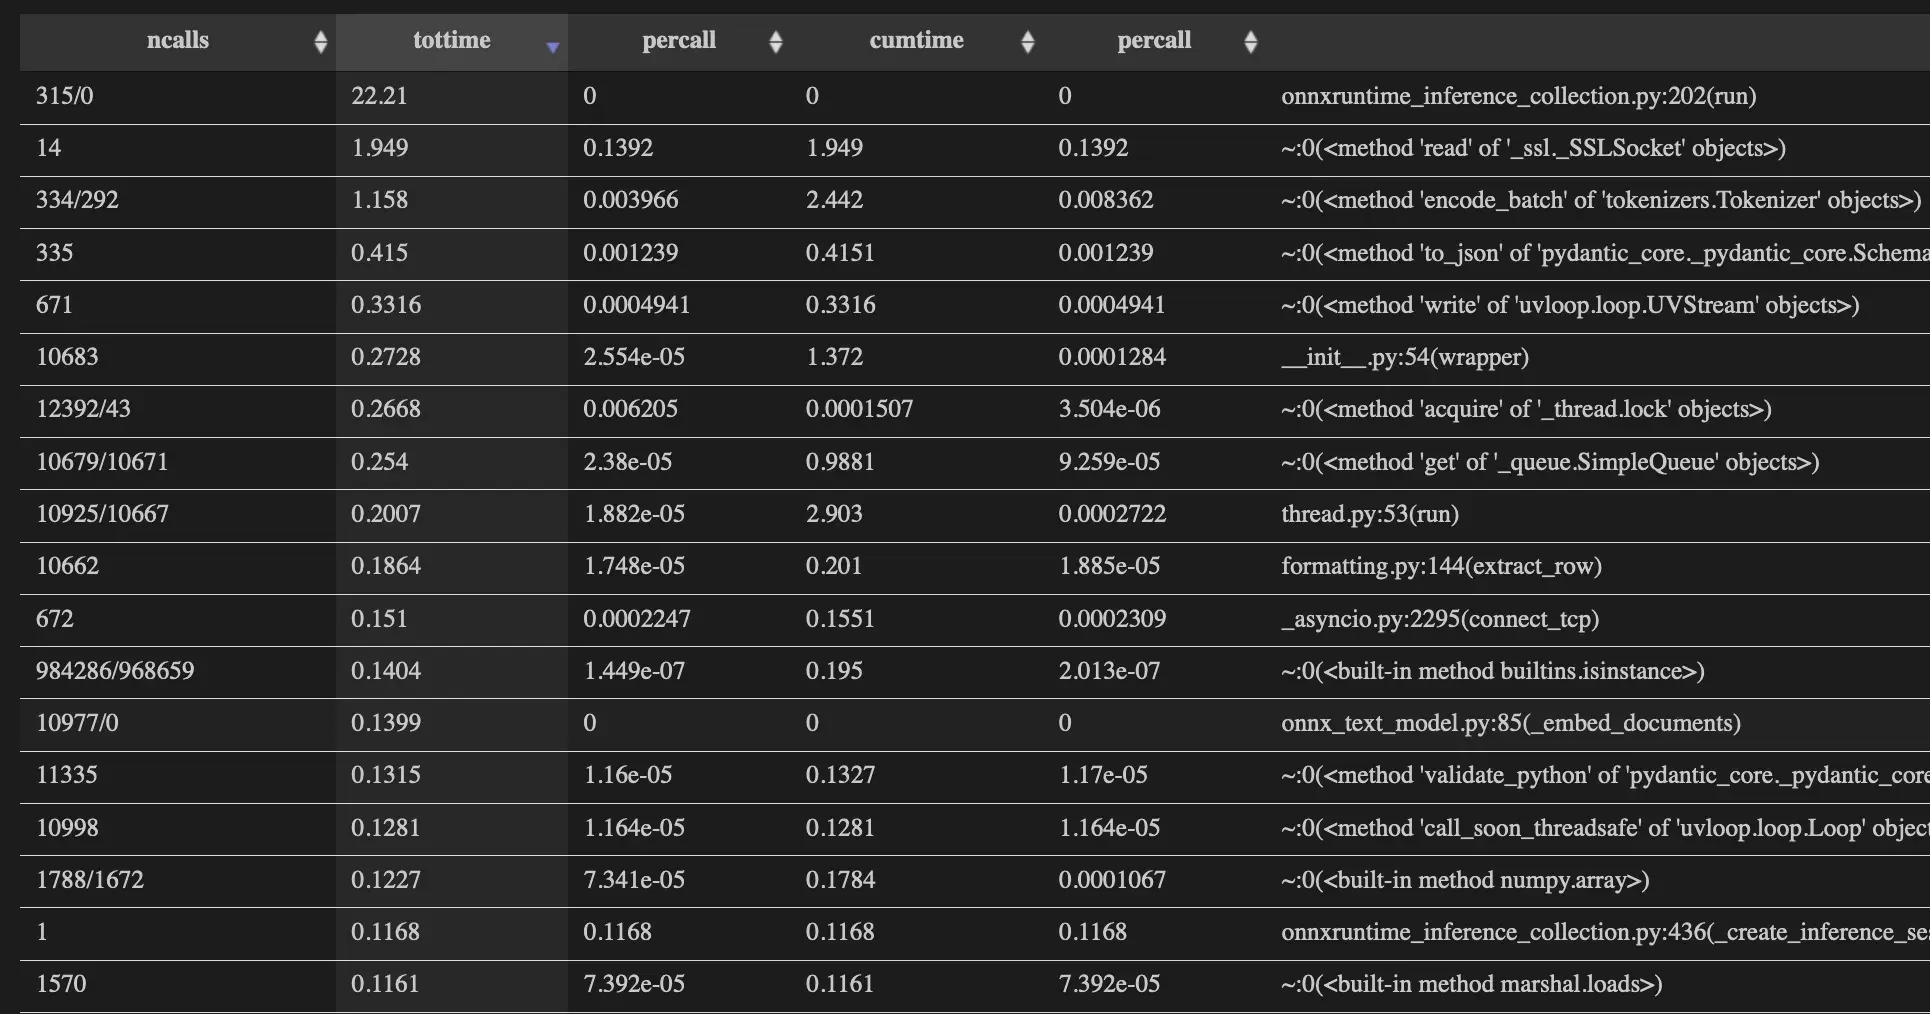Select the tottime column header
Screen dimensions: 1930x1014
click(x=451, y=41)
